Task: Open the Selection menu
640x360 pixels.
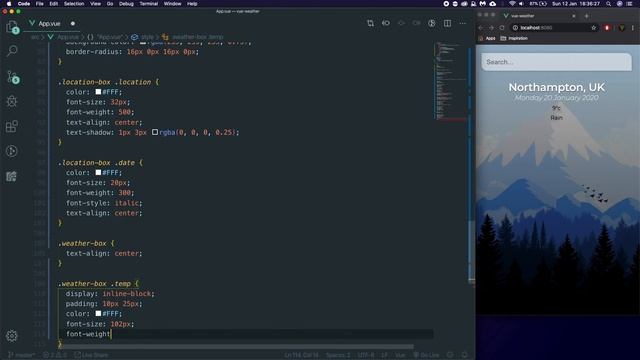Action: click(74, 4)
